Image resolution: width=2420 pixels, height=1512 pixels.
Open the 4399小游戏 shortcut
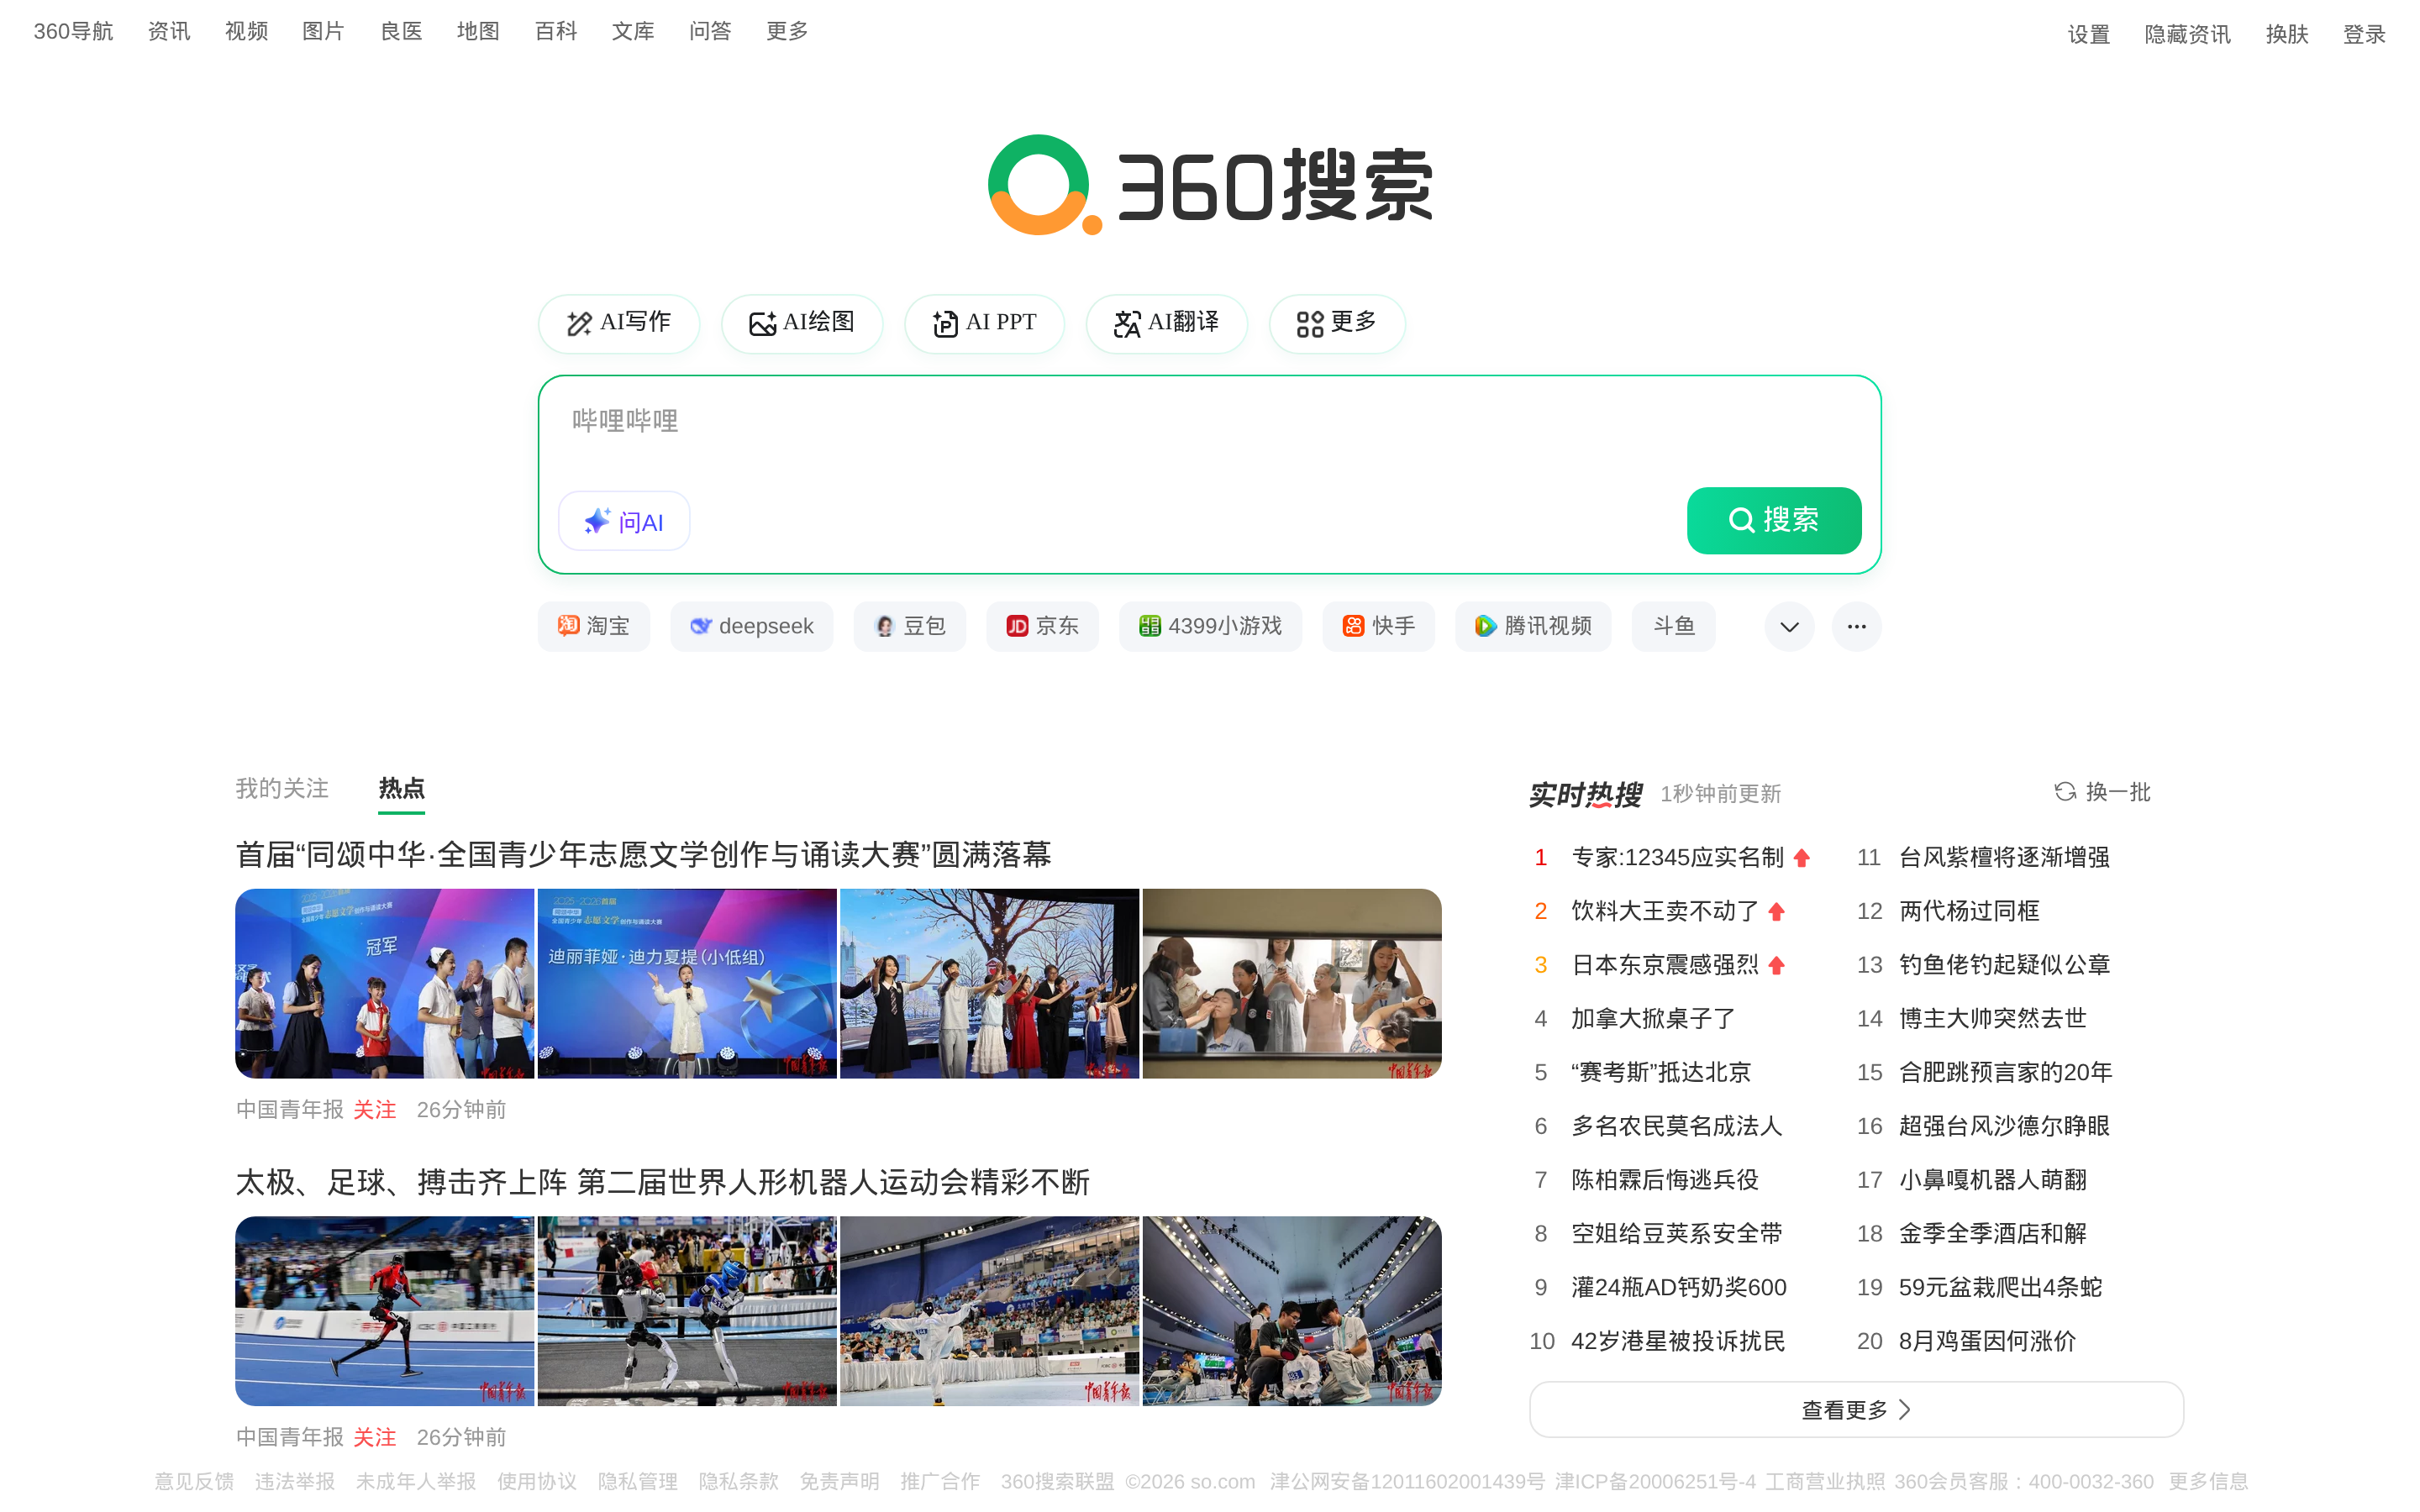[x=1210, y=626]
